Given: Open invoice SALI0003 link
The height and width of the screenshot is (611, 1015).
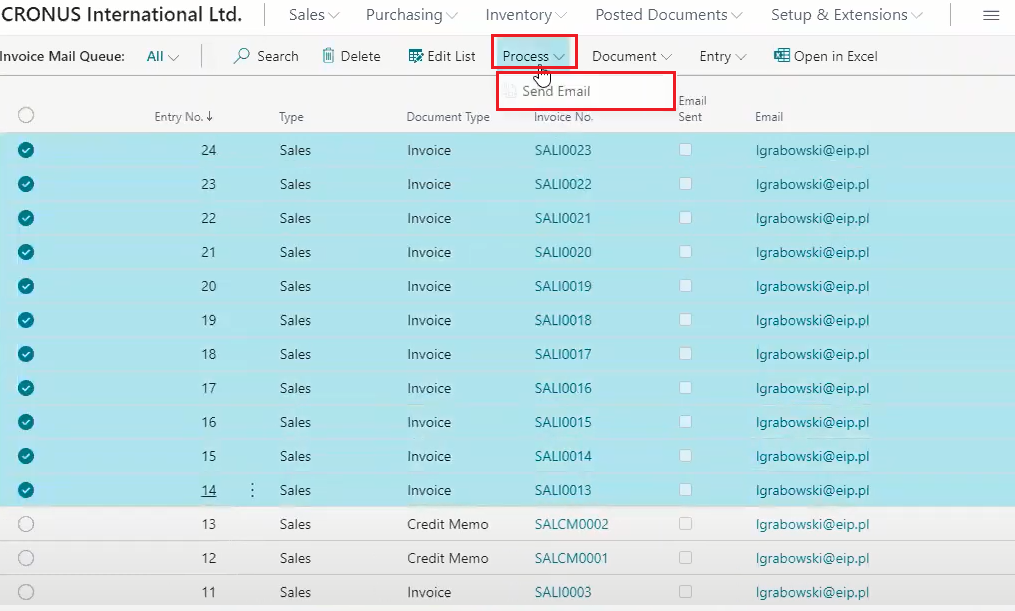Looking at the screenshot, I should coord(563,592).
